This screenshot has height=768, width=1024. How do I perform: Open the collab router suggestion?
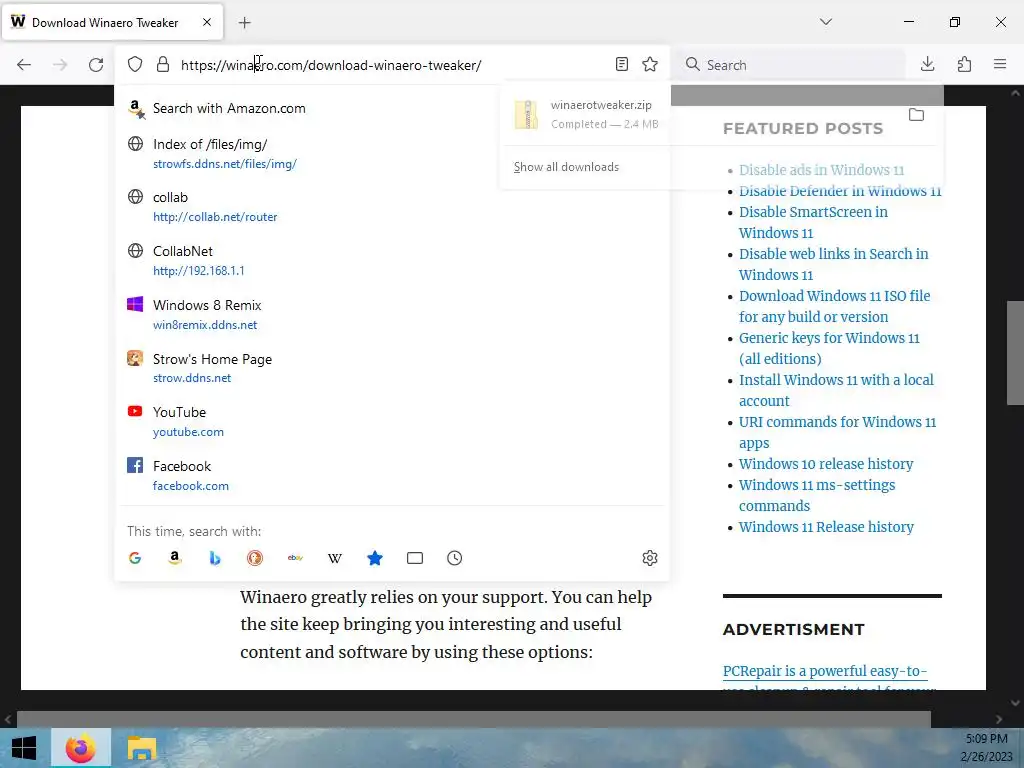392,206
